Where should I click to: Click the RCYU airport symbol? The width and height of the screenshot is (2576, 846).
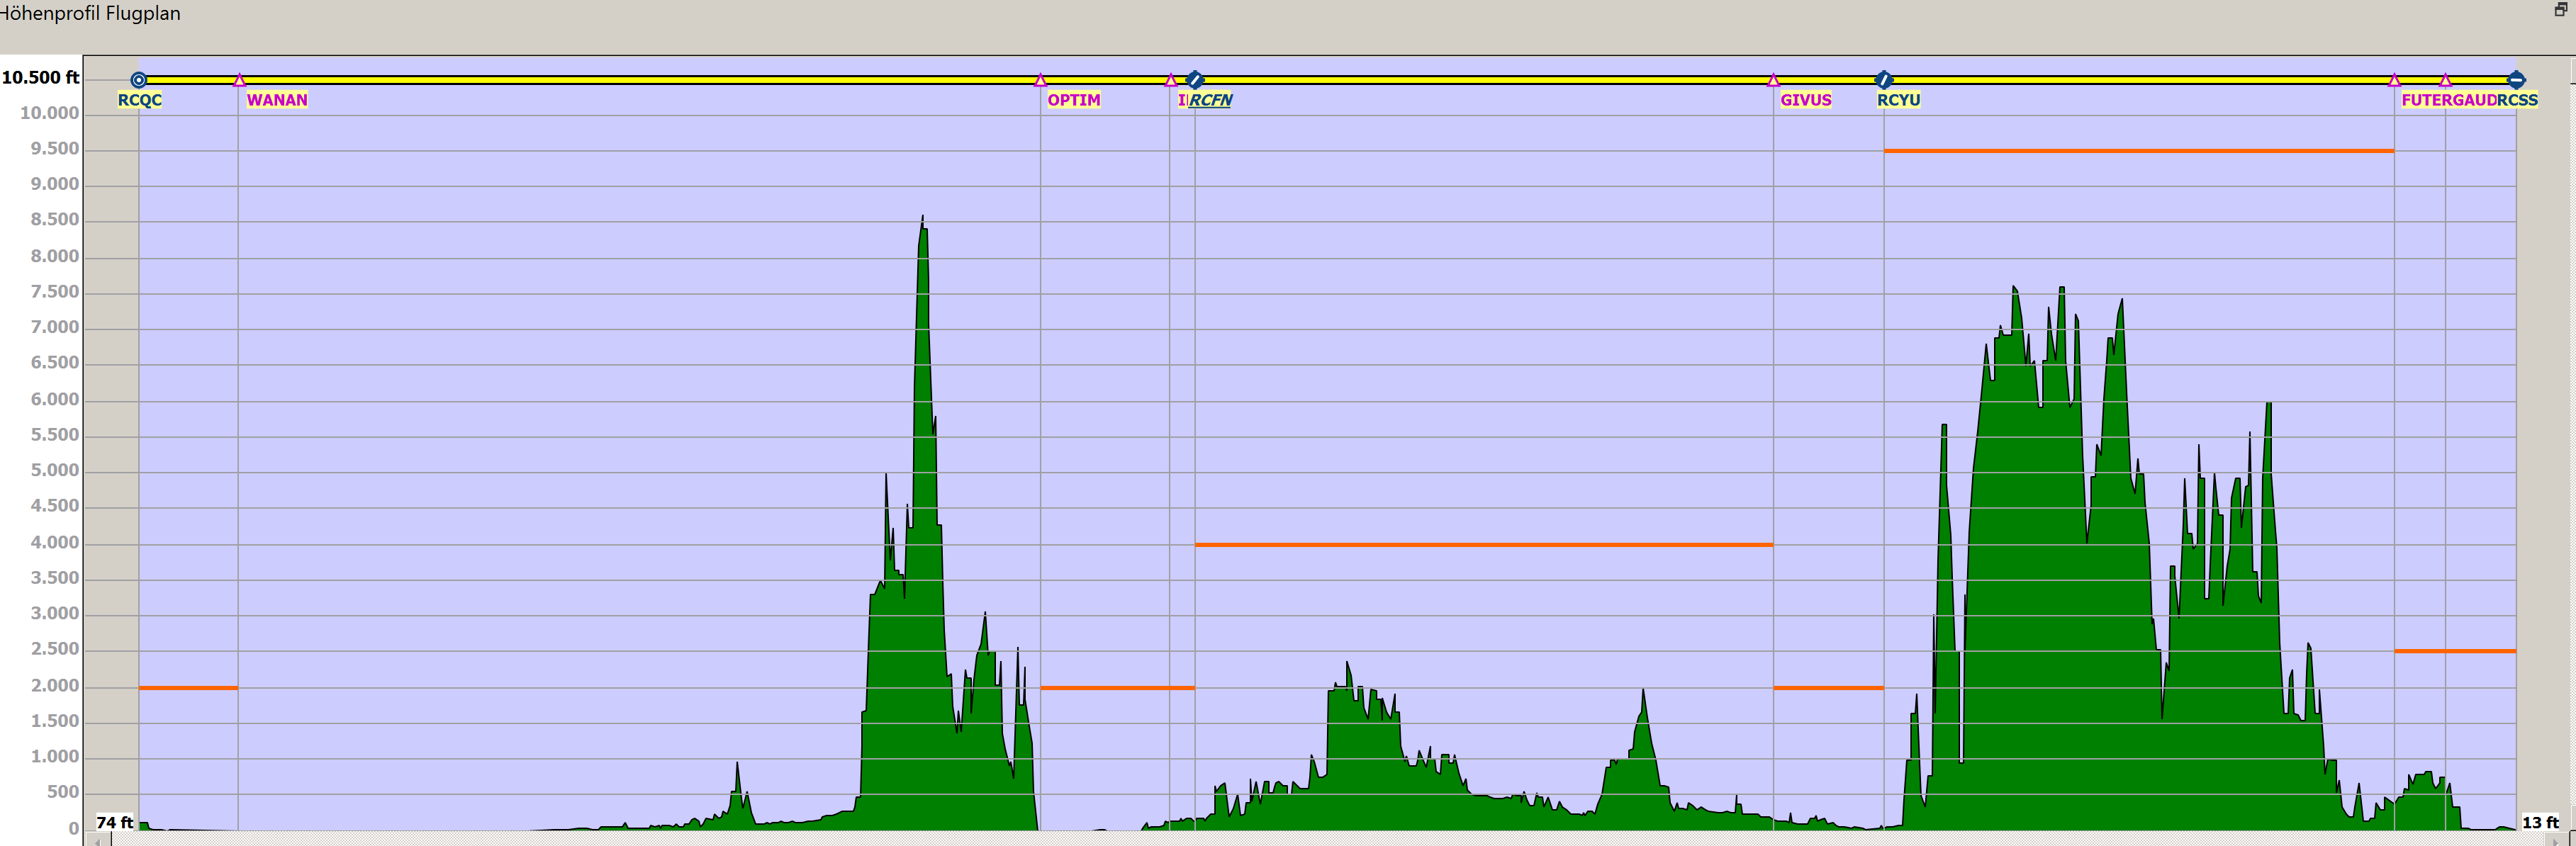pyautogui.click(x=1884, y=80)
